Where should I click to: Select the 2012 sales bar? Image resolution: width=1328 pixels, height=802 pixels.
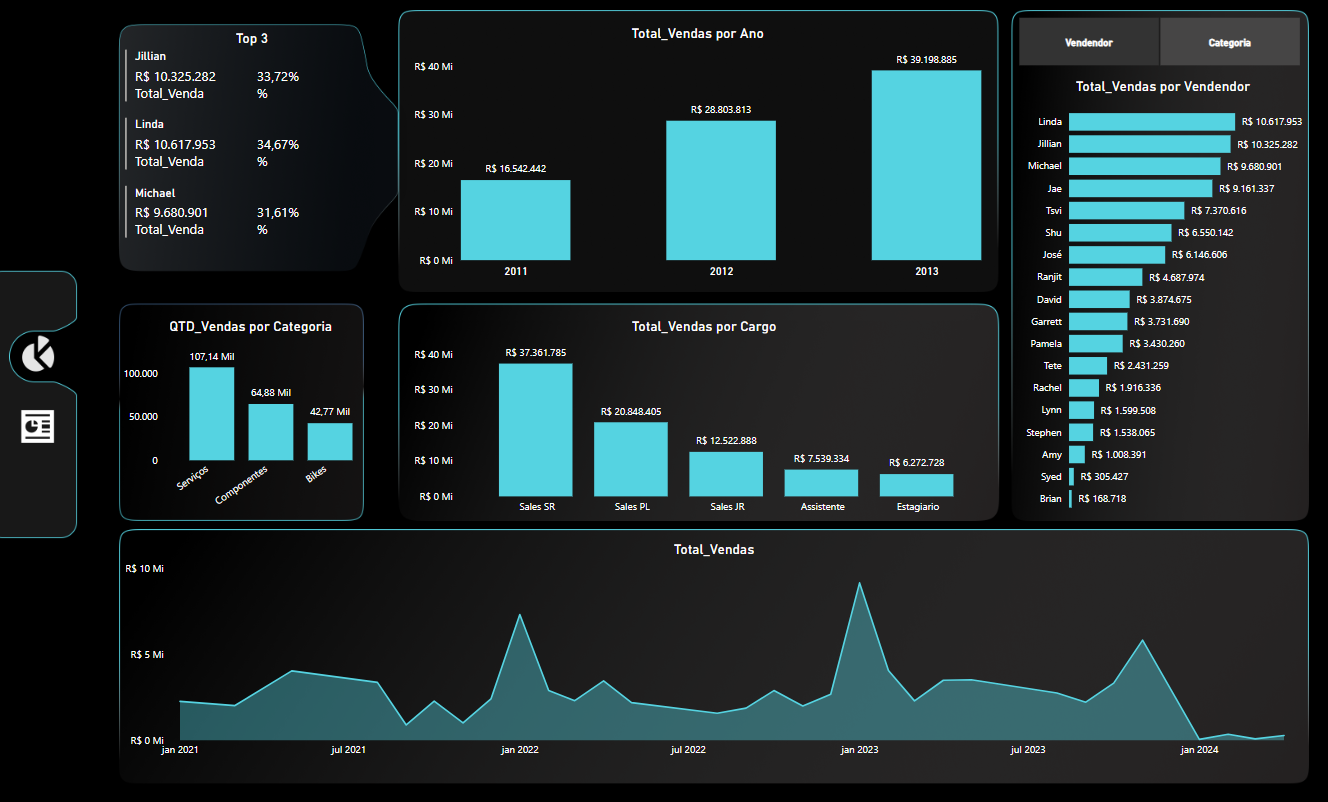721,190
